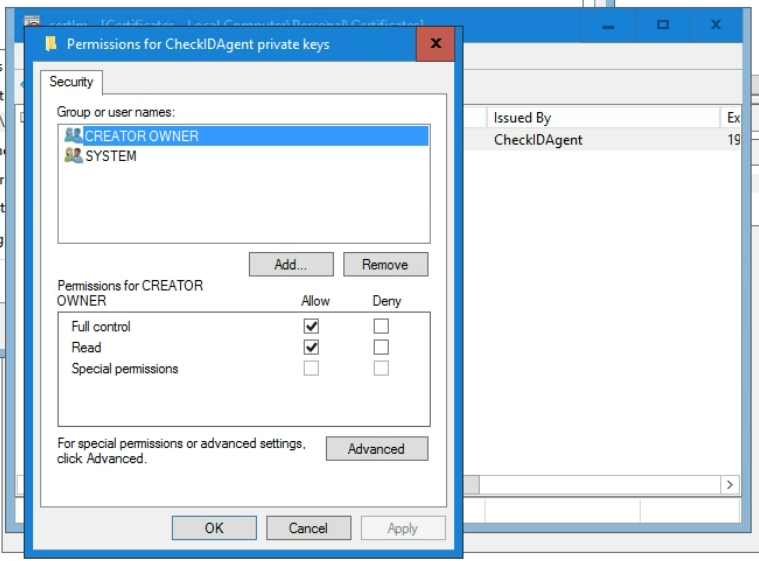Click the certlm window icon in title bar
Viewport: 759px width, 561px height.
point(33,22)
